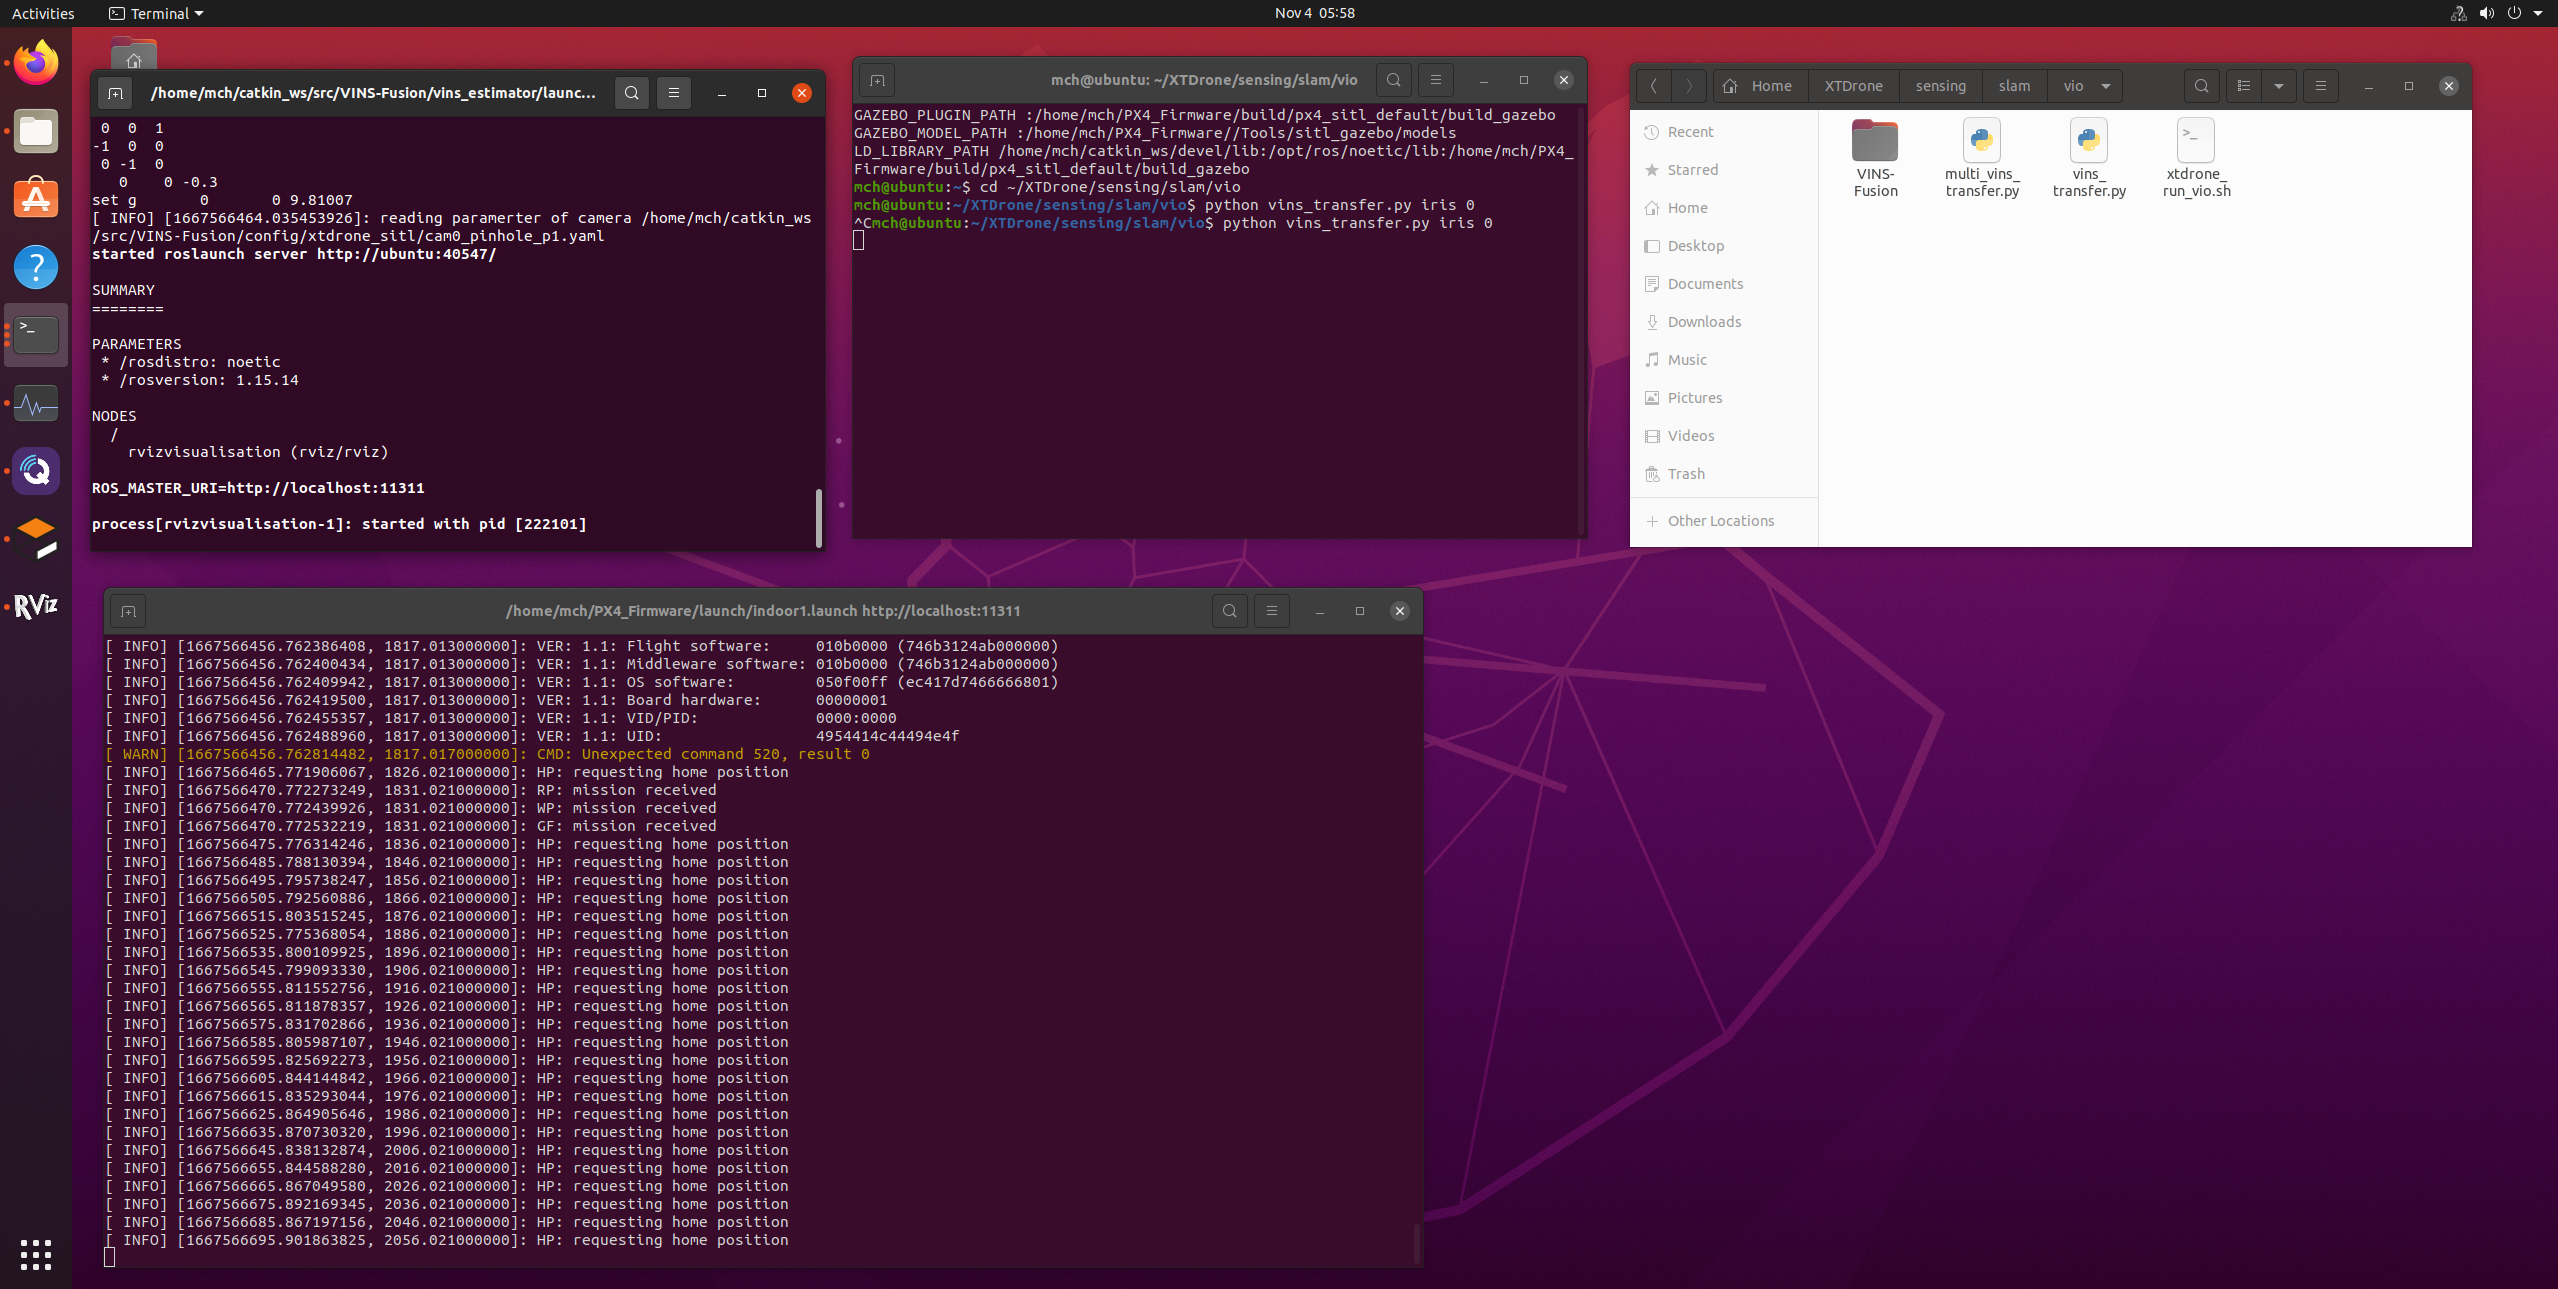
Task: Open Other Locations in the sidebar
Action: (x=1721, y=520)
